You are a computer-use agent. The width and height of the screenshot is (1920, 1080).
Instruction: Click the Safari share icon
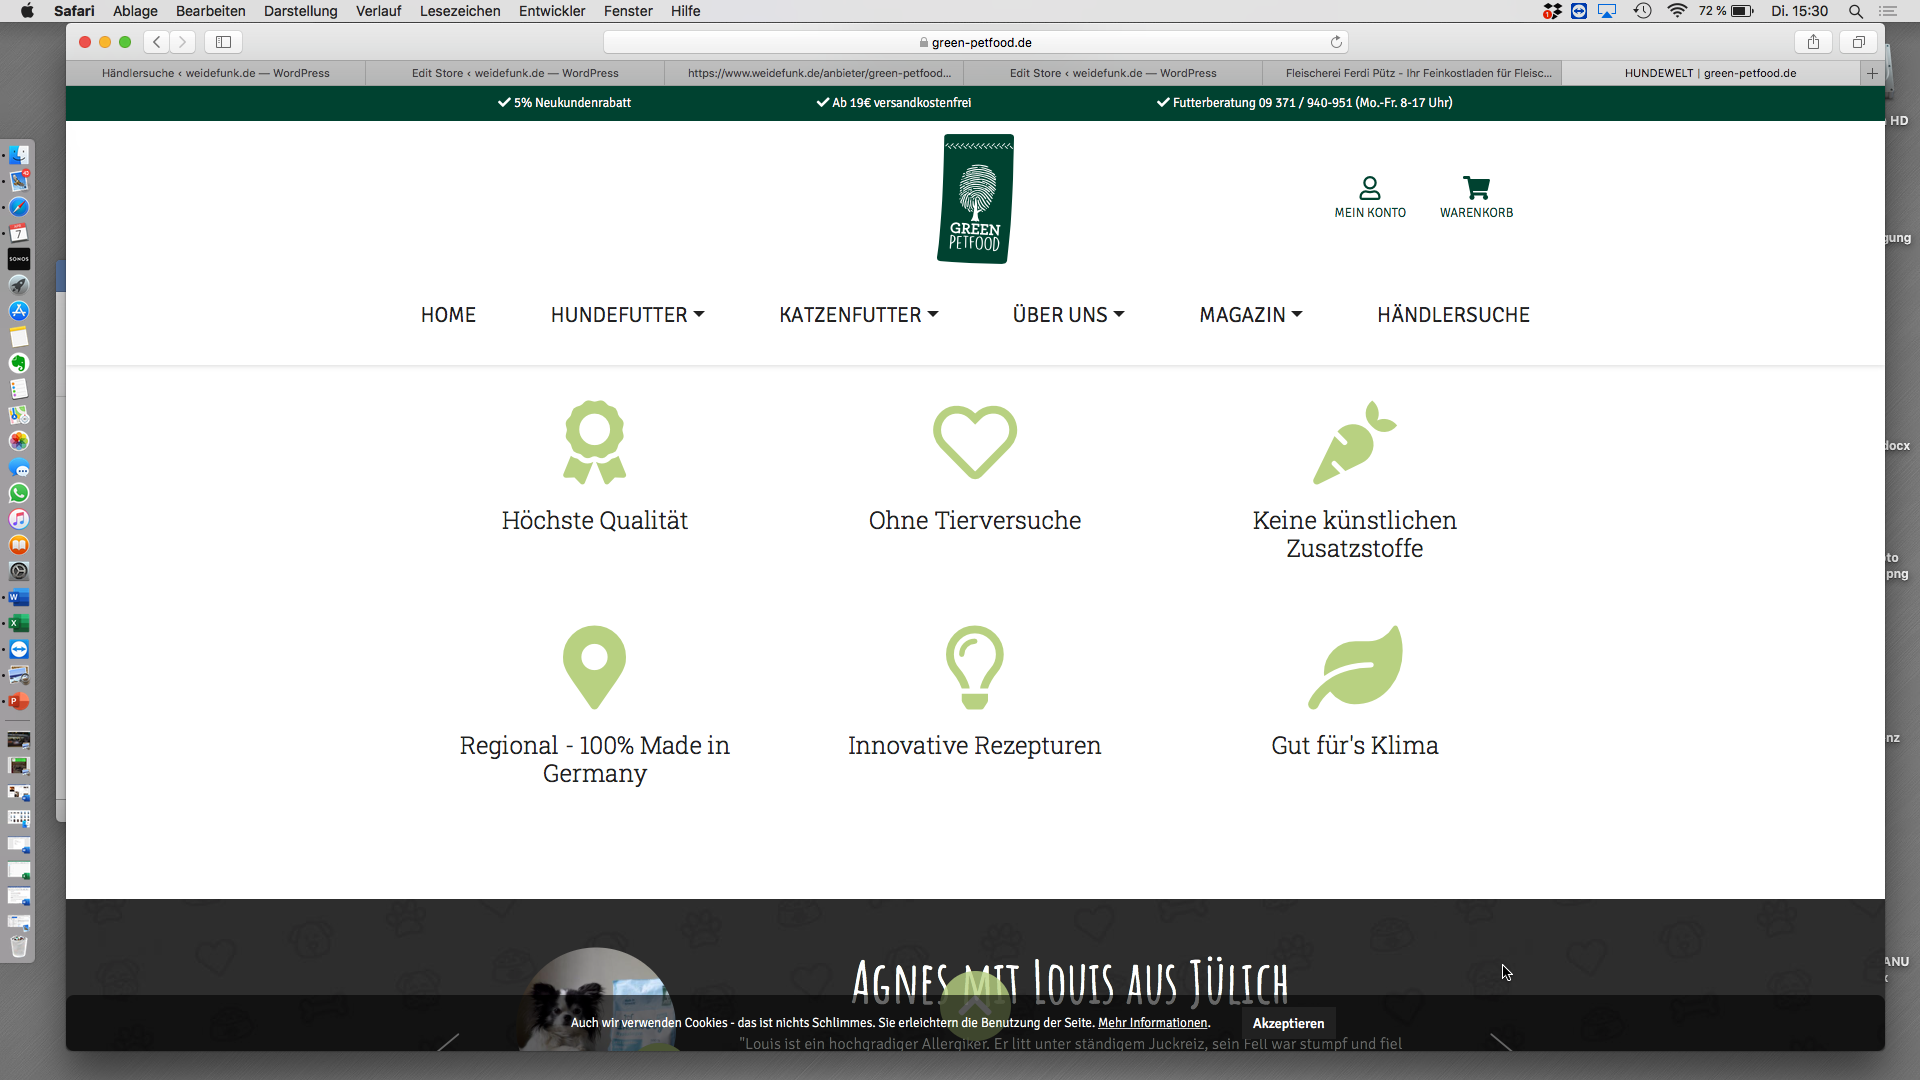[1813, 42]
